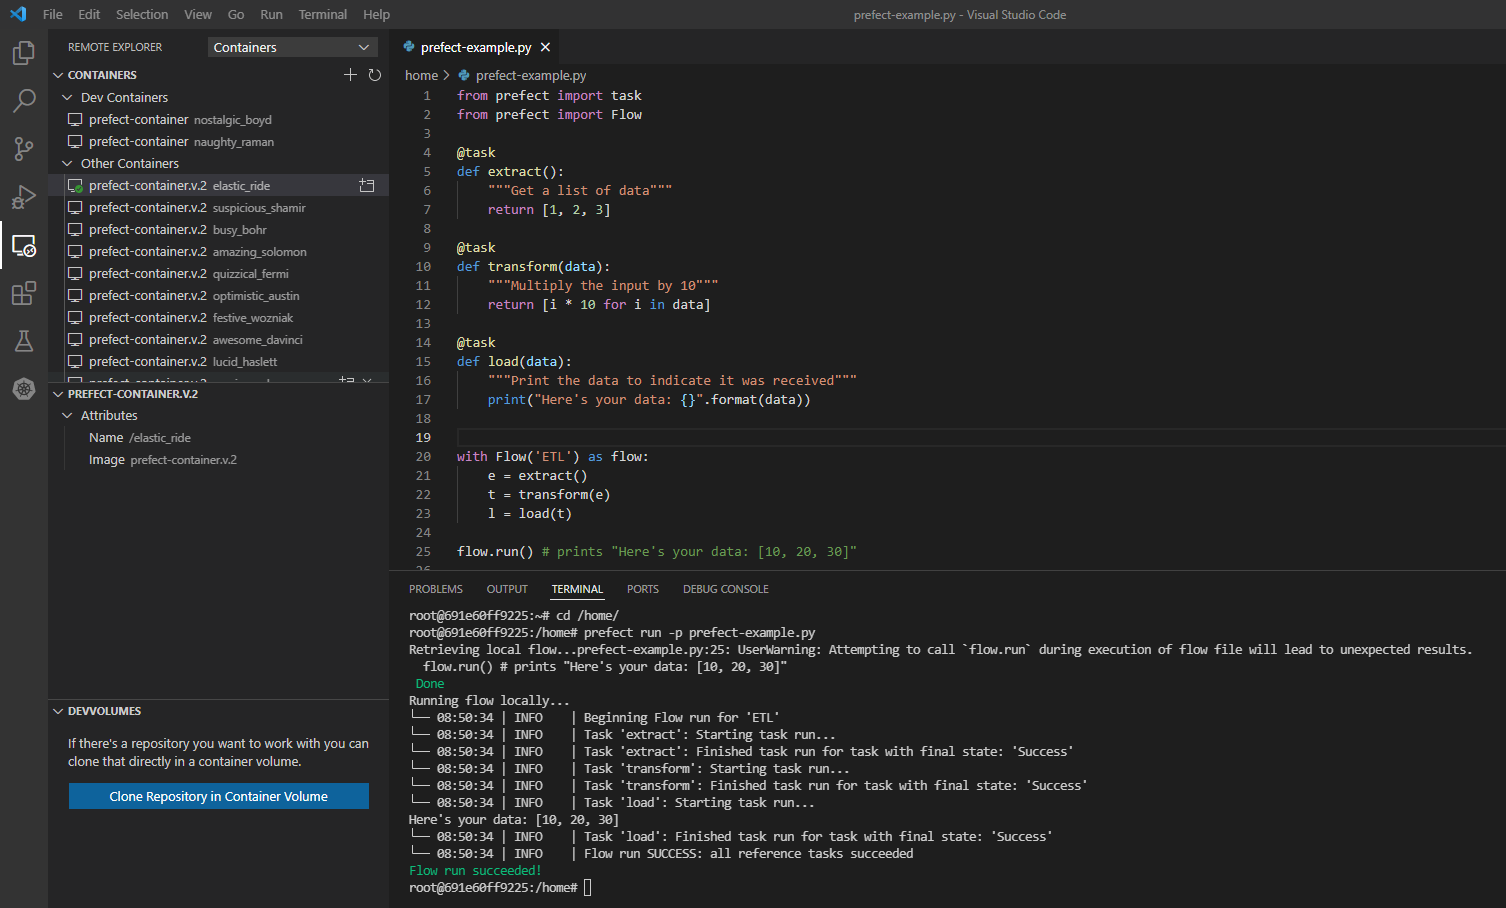This screenshot has height=908, width=1506.
Task: Open the File menu
Action: 53,14
